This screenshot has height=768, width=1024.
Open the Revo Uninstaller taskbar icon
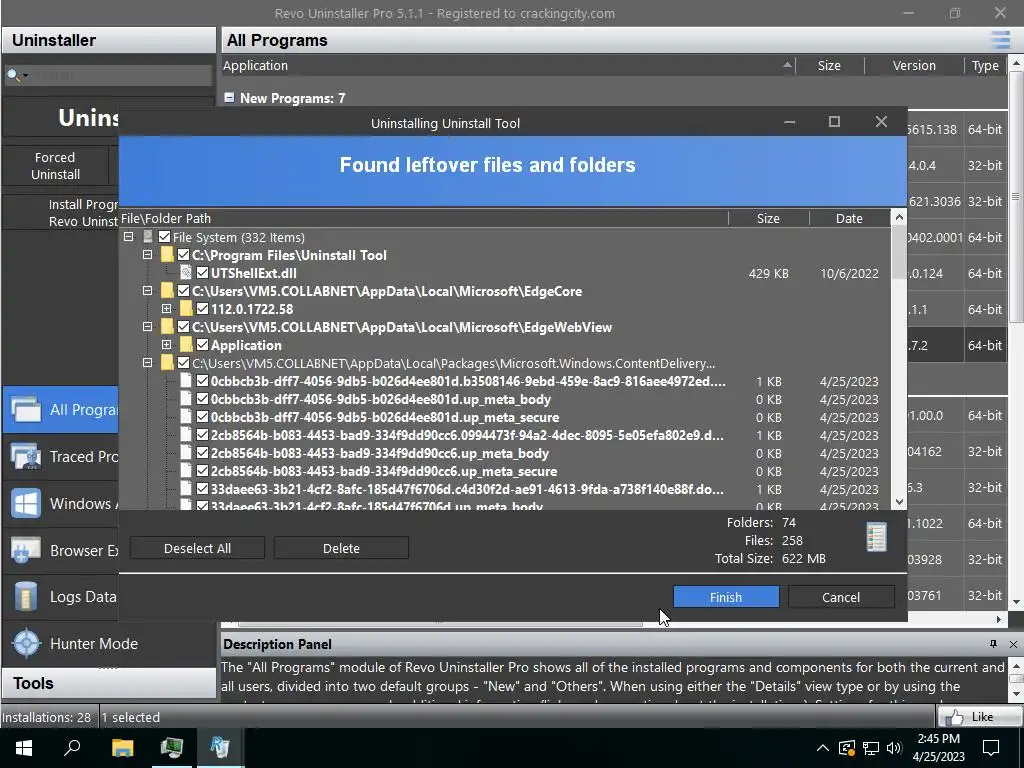[x=219, y=747]
